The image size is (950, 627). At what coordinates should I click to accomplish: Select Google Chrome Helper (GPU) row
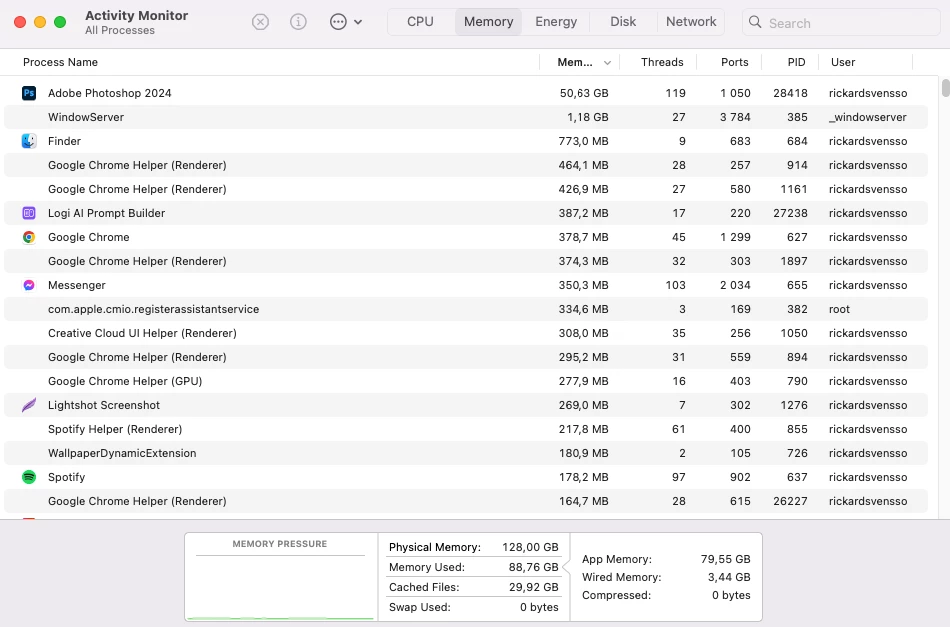[465, 381]
